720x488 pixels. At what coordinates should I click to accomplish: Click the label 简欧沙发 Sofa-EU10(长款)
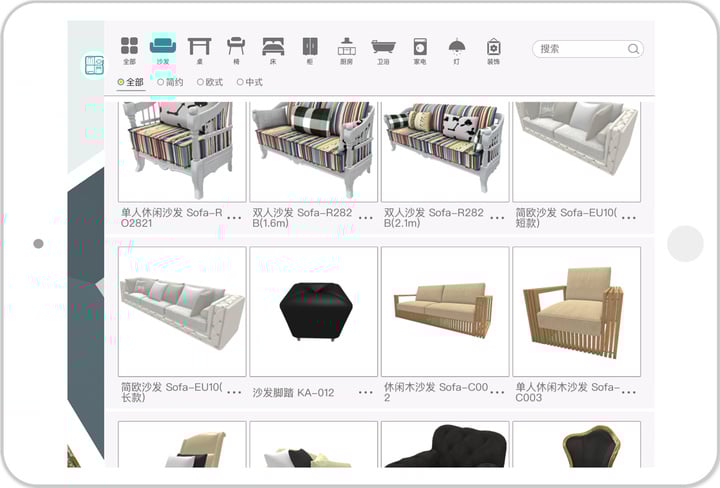click(172, 393)
